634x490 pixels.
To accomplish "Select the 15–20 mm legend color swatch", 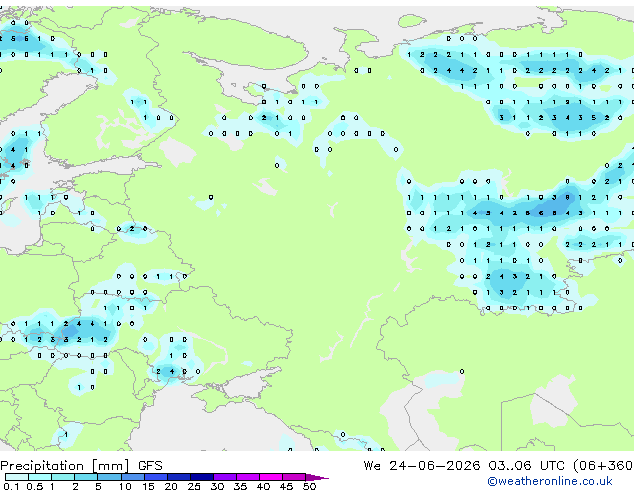I will pos(156,477).
